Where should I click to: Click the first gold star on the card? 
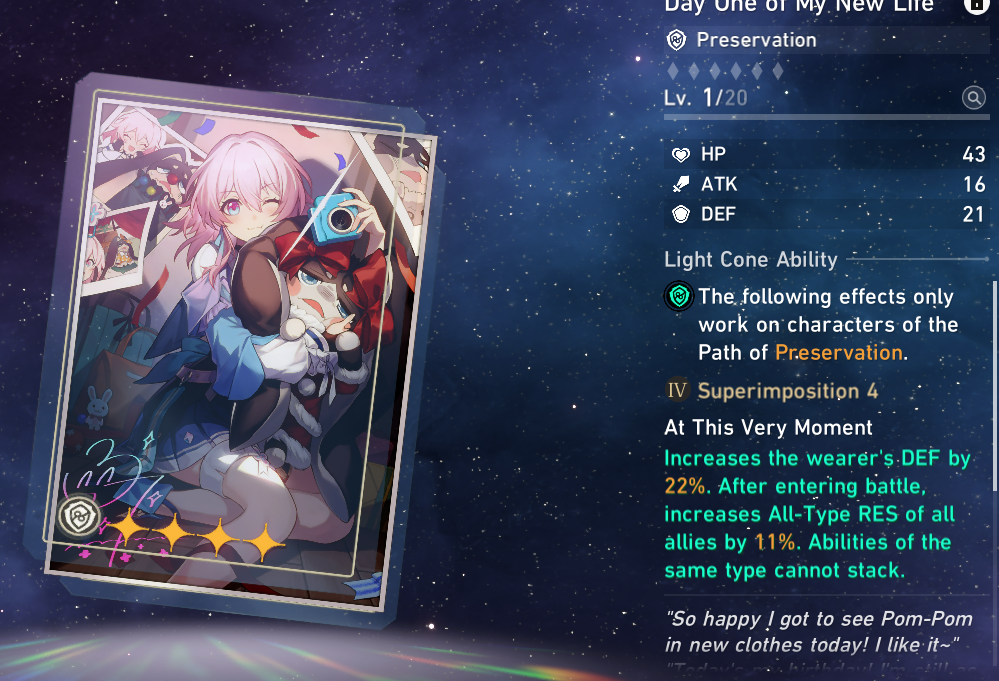[128, 527]
